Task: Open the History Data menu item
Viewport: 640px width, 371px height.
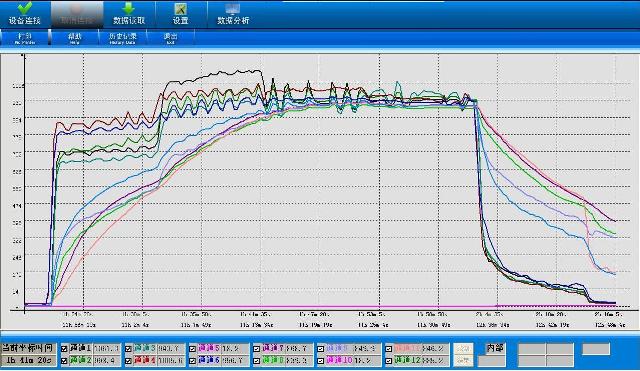Action: pyautogui.click(x=122, y=38)
